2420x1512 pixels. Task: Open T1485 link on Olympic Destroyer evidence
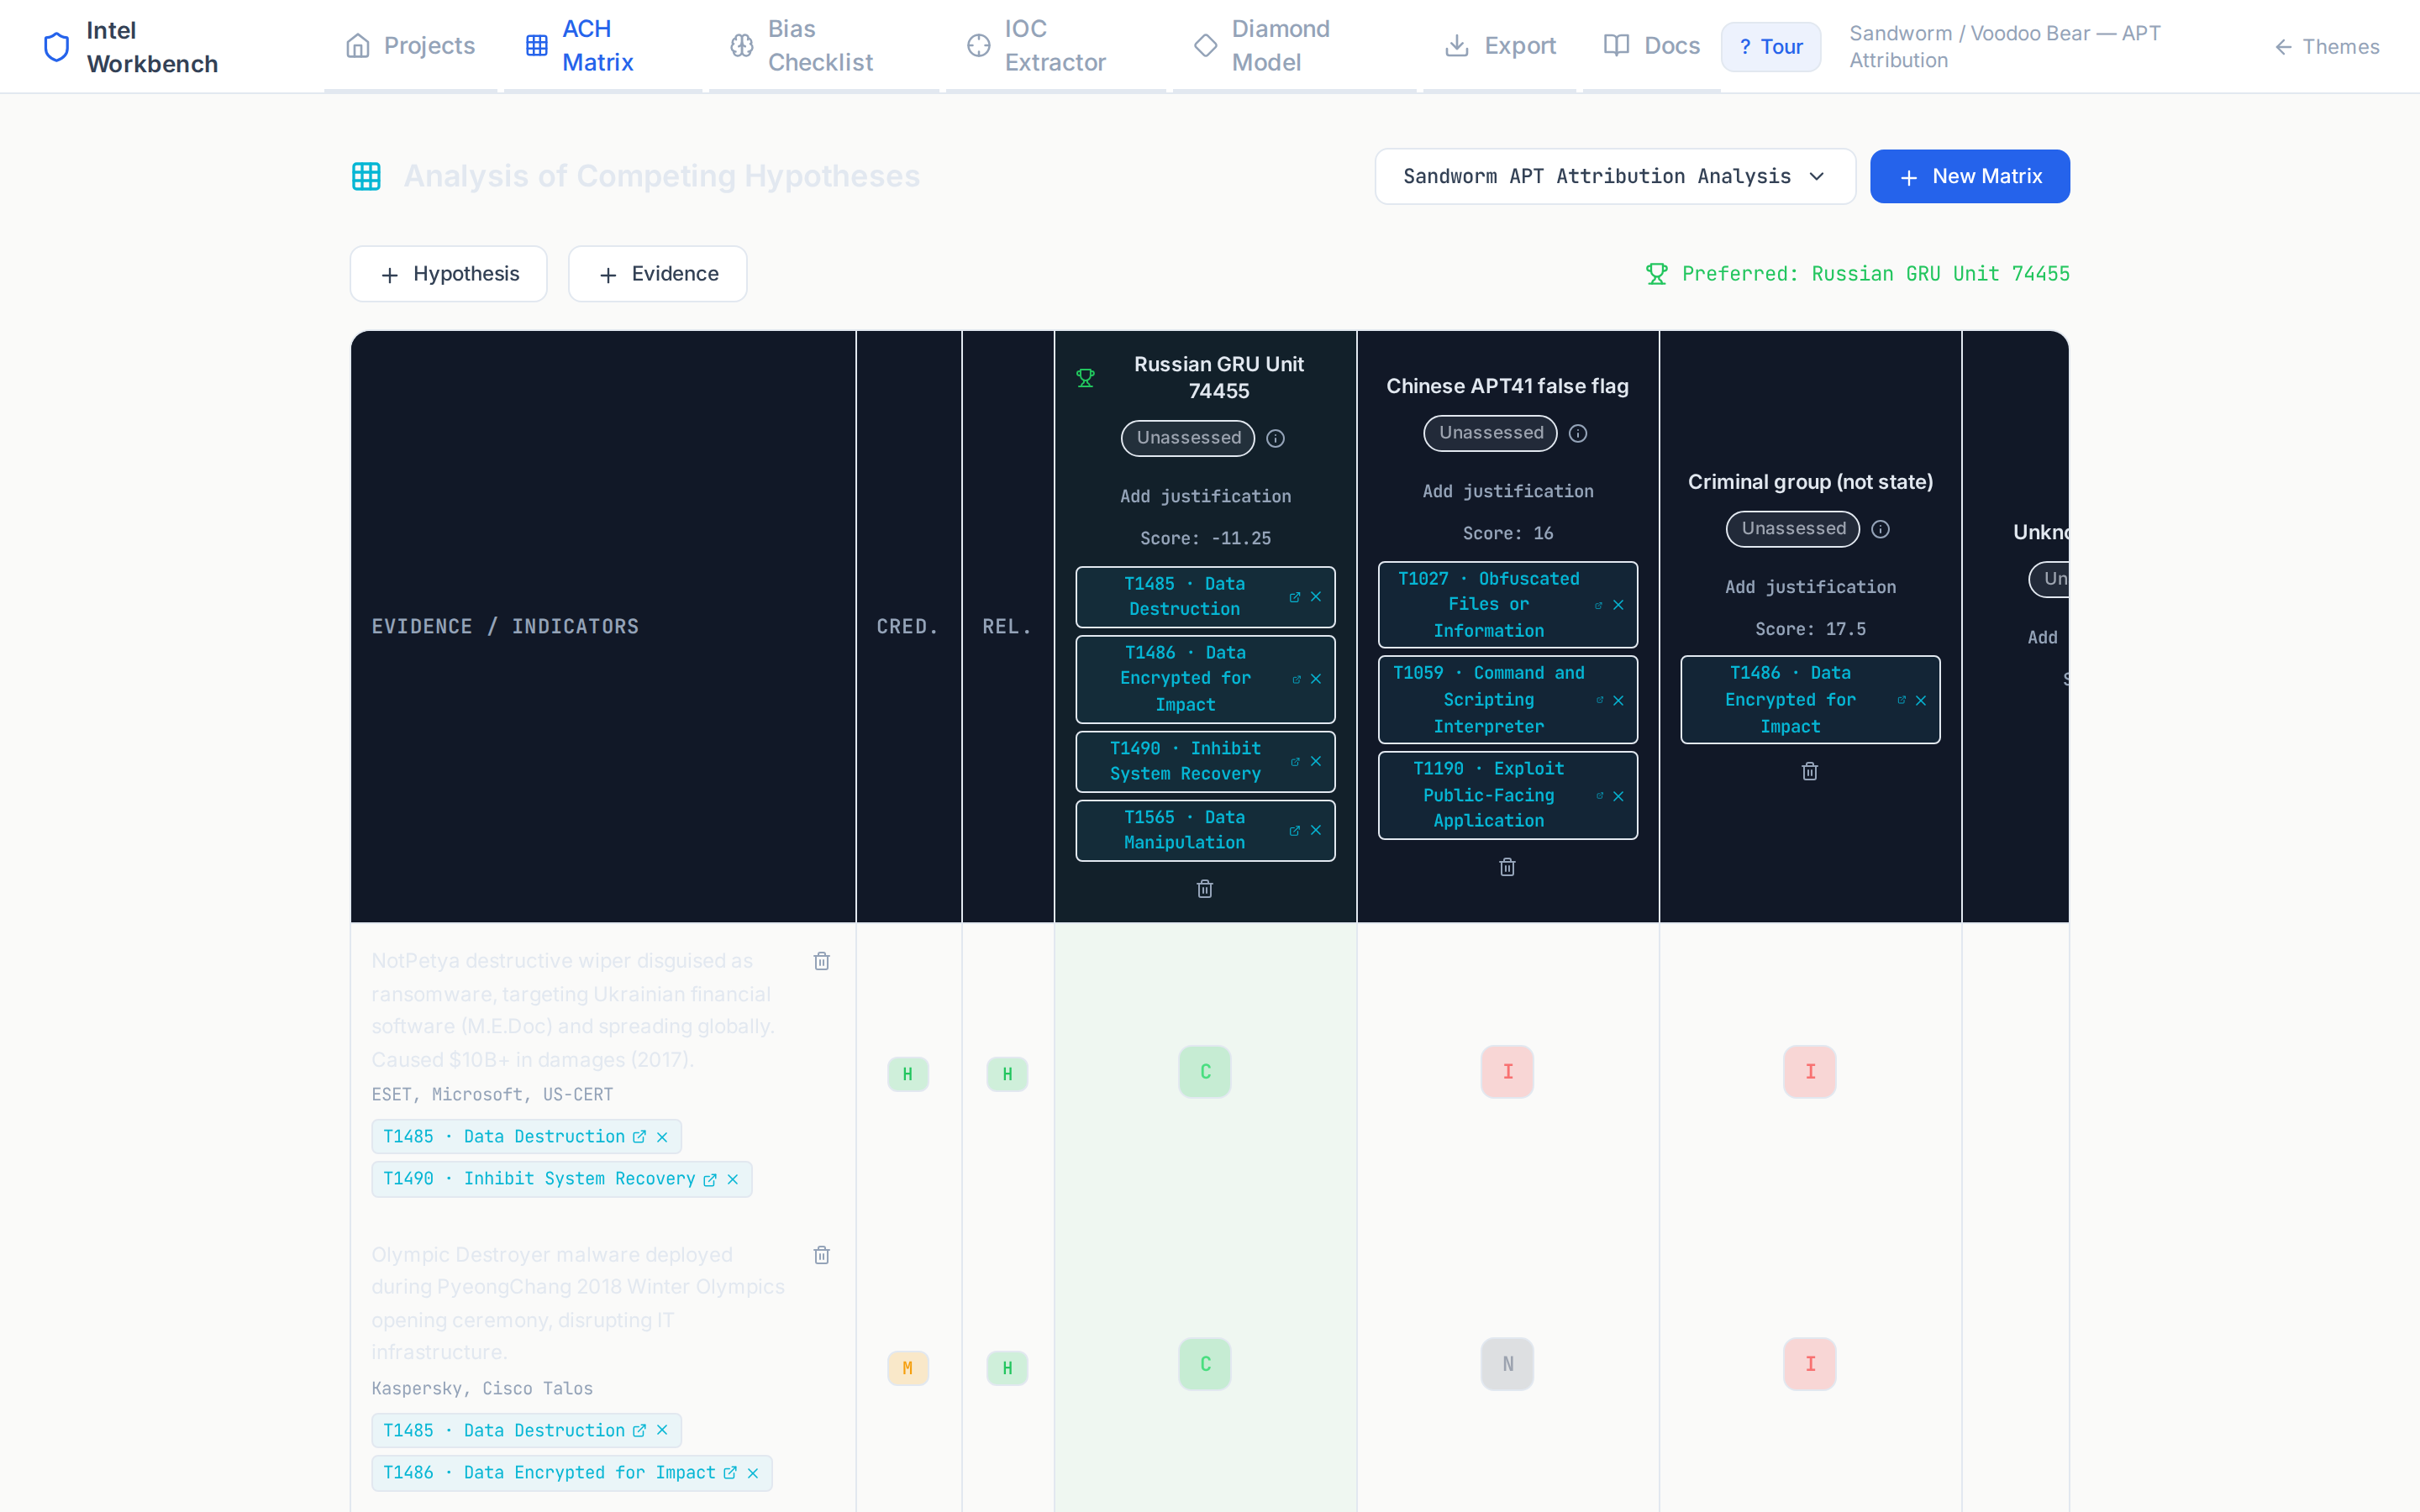pos(639,1431)
